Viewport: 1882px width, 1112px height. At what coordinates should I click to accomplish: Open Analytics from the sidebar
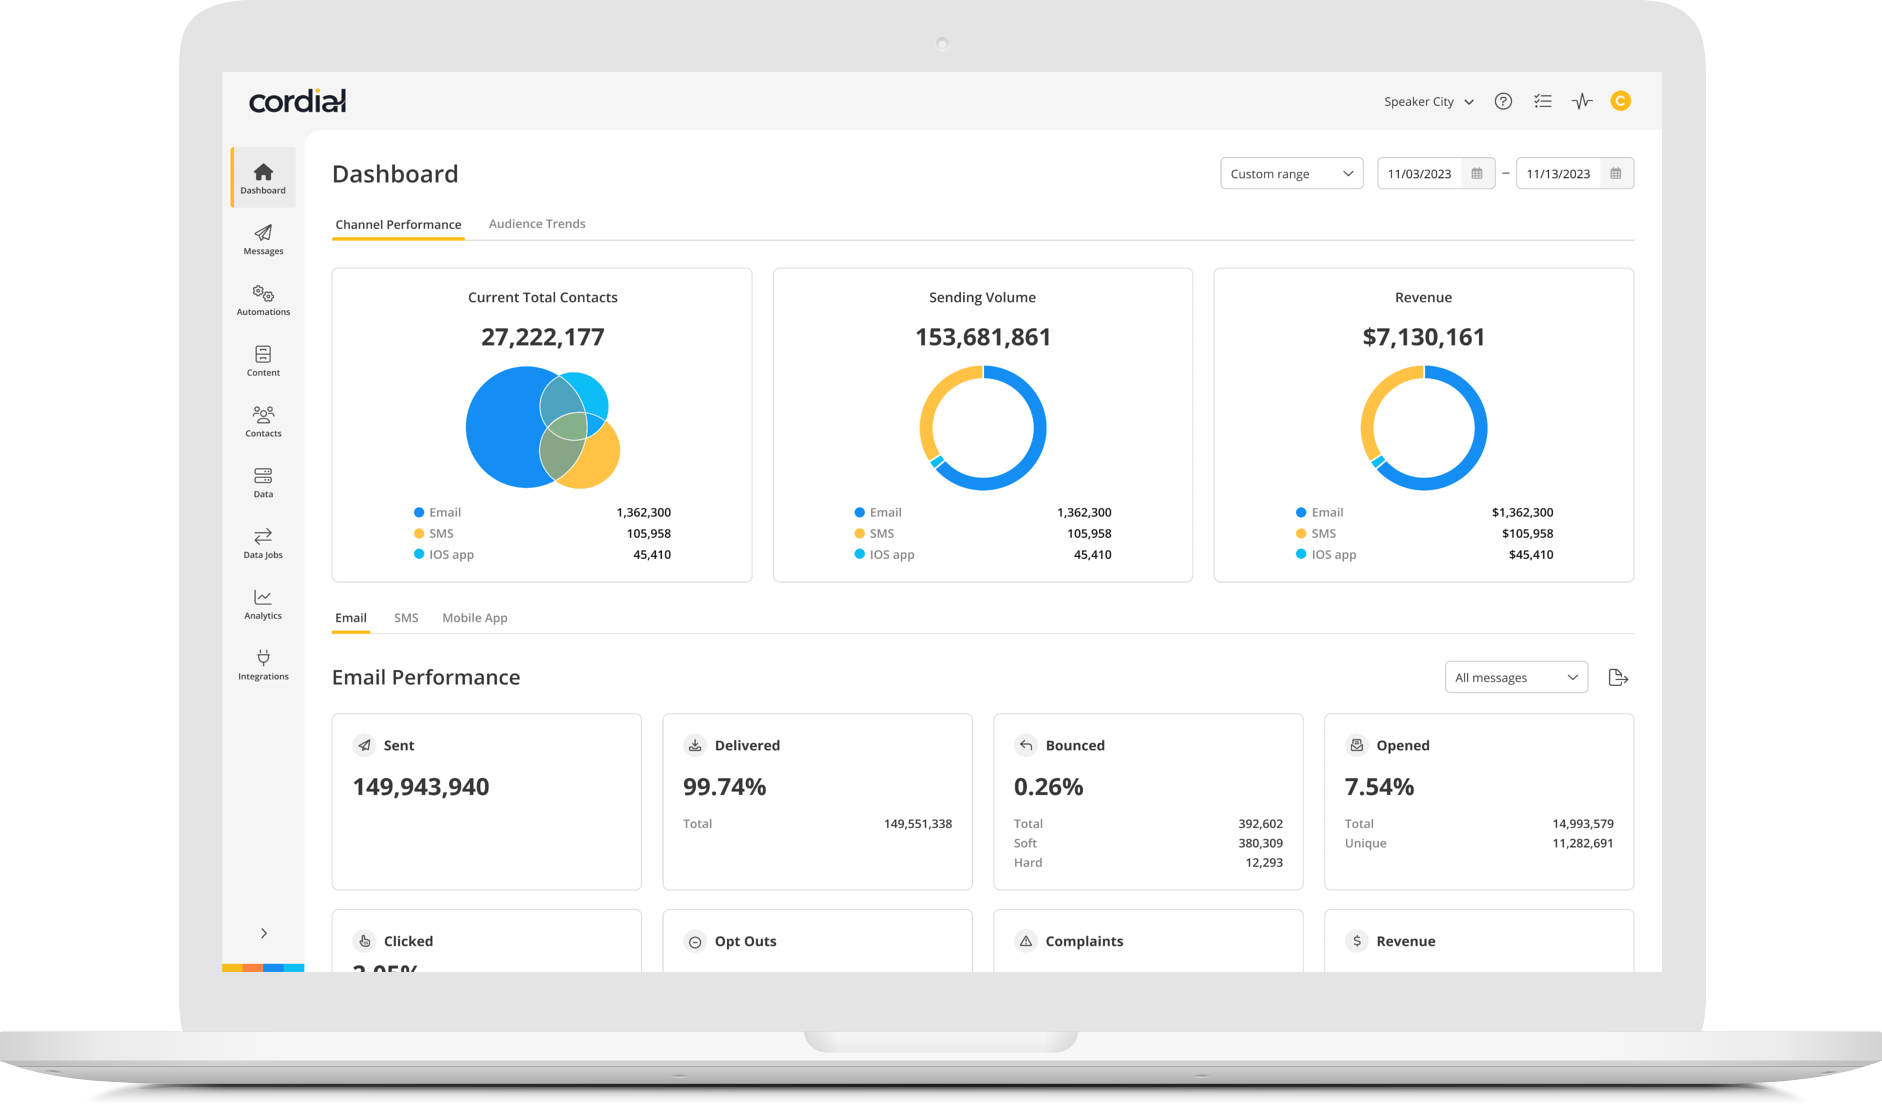point(262,604)
